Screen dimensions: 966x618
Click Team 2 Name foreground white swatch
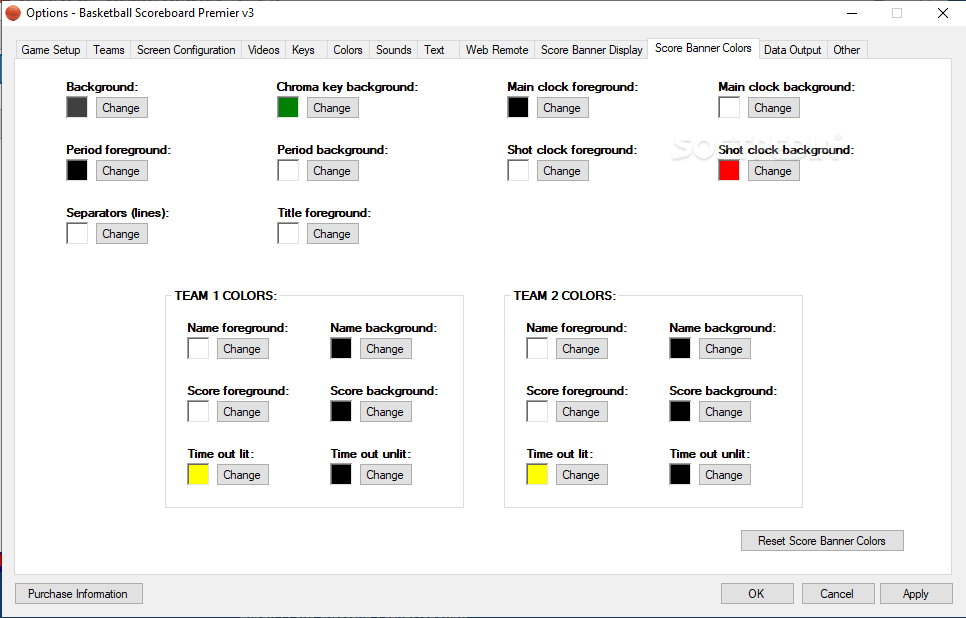pos(537,349)
